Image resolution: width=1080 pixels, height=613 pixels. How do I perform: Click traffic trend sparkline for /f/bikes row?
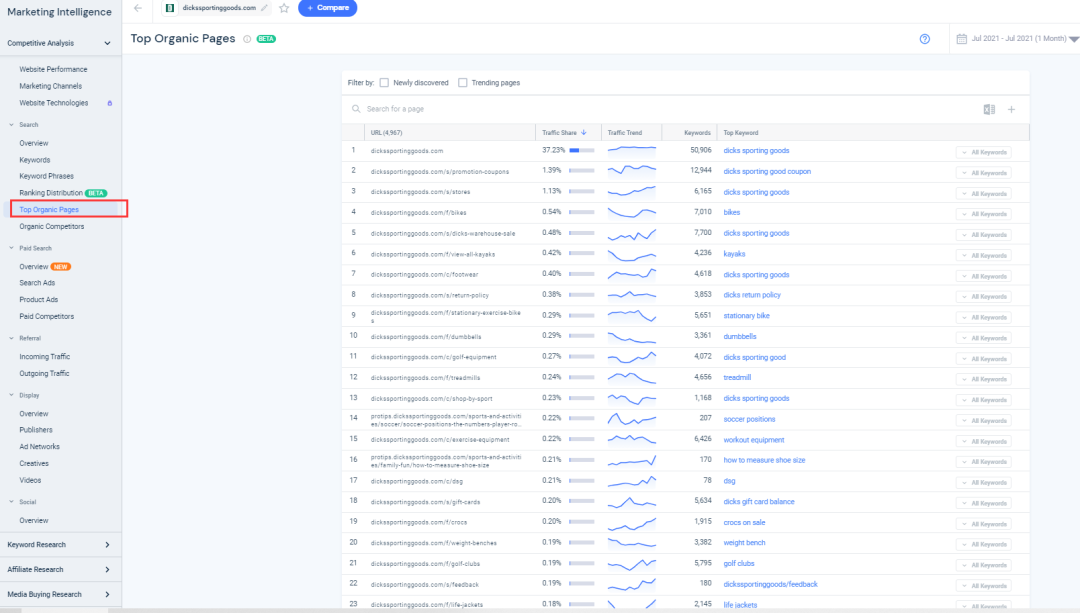pos(632,212)
